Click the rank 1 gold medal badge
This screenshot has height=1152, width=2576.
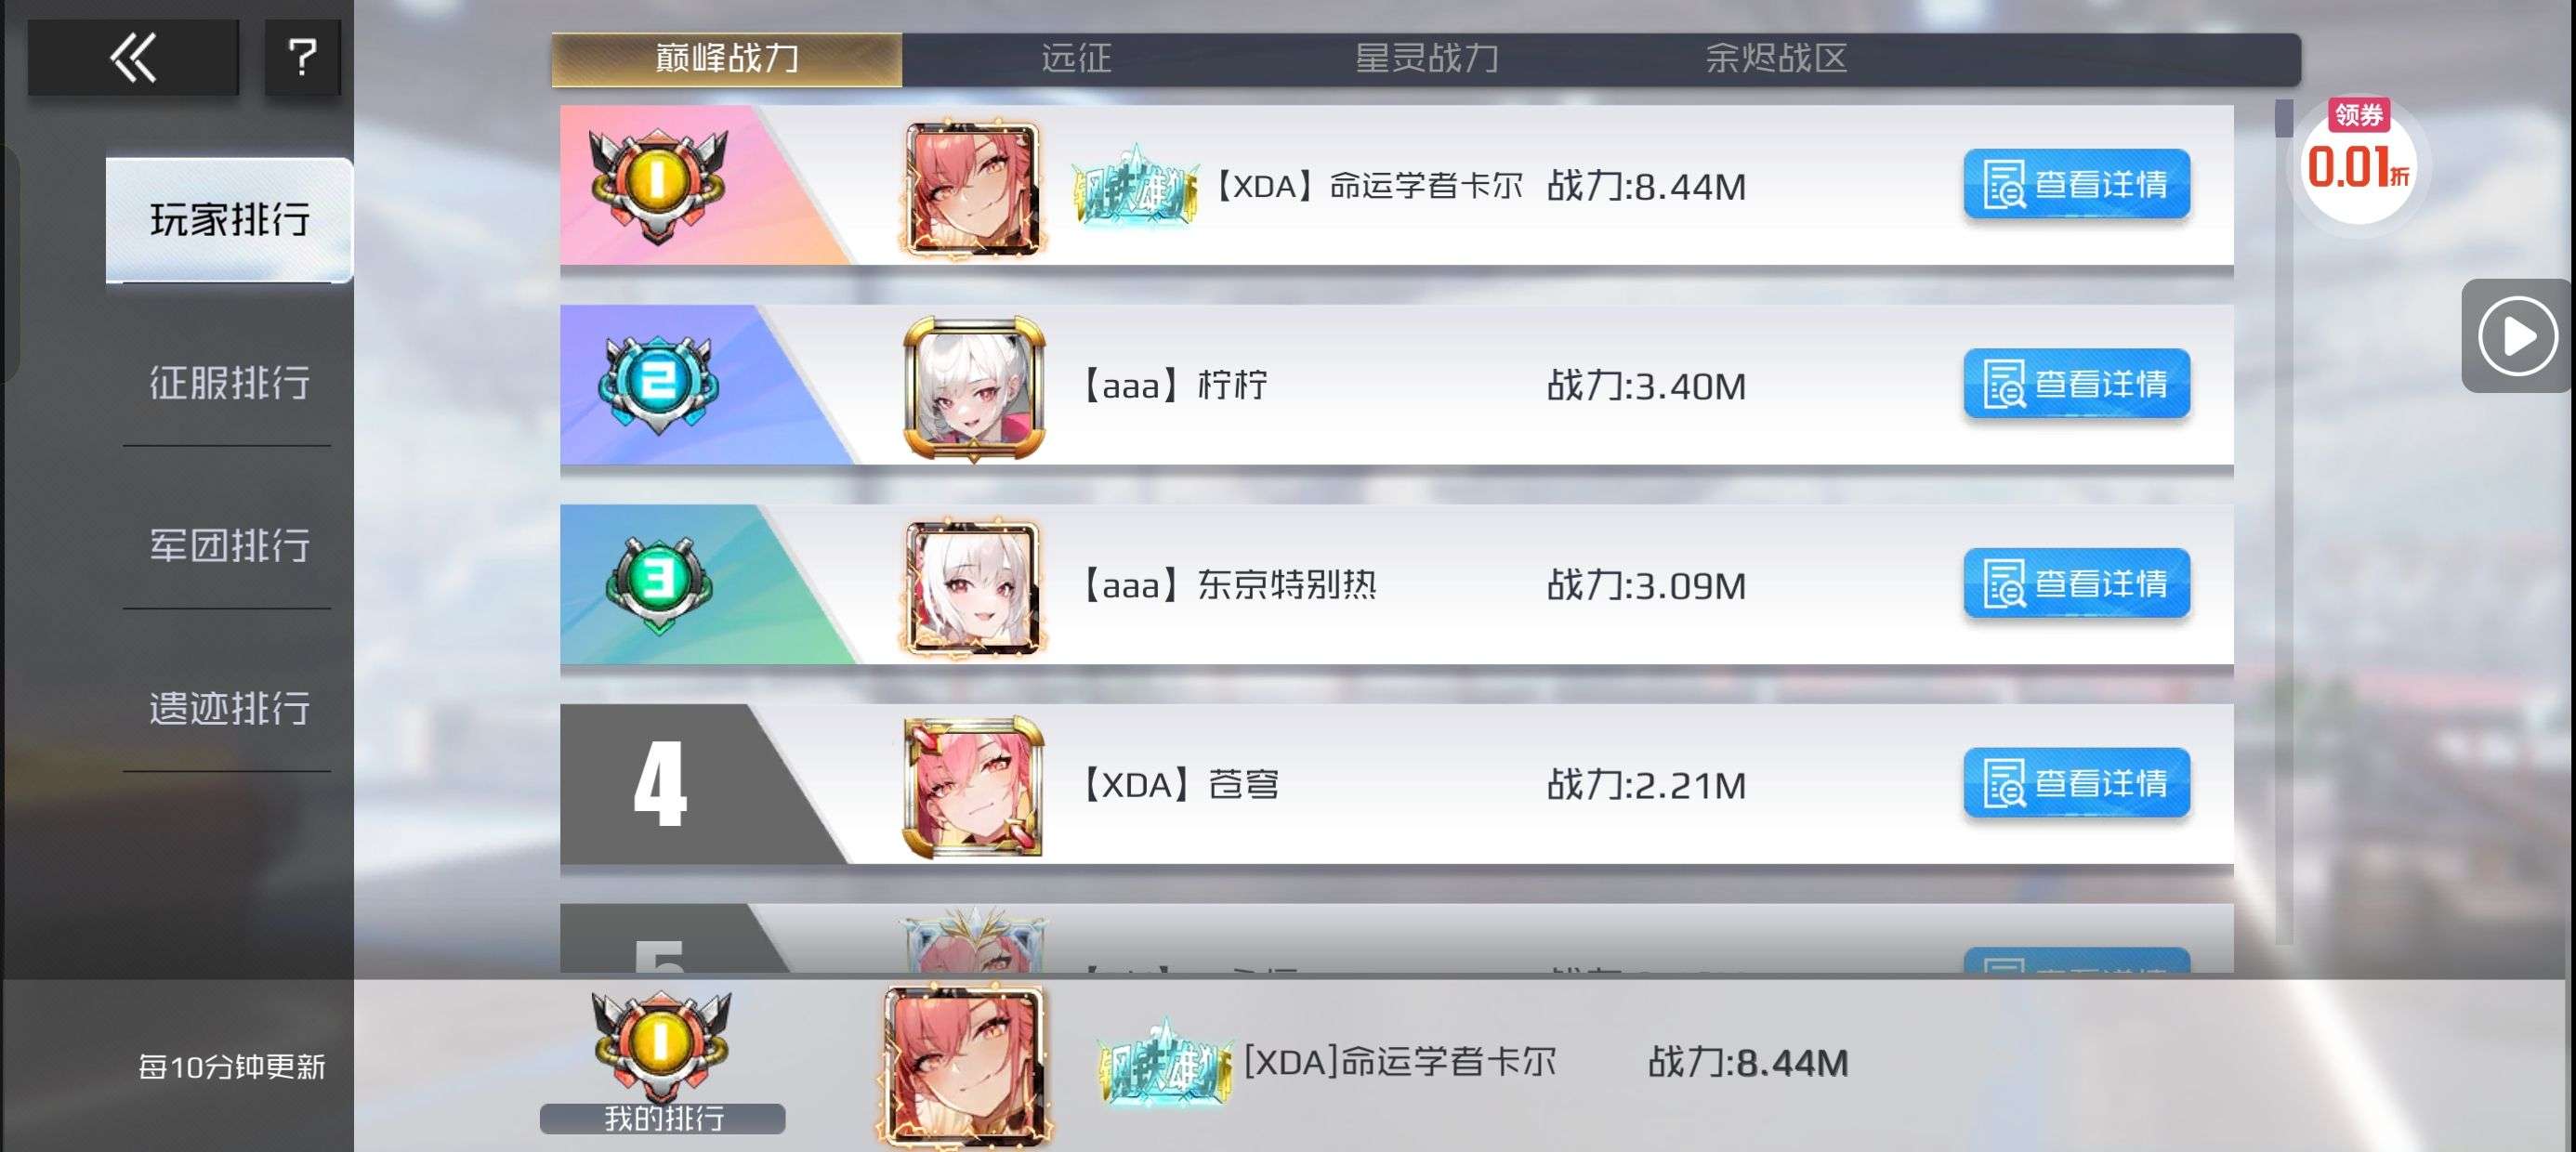(x=658, y=186)
